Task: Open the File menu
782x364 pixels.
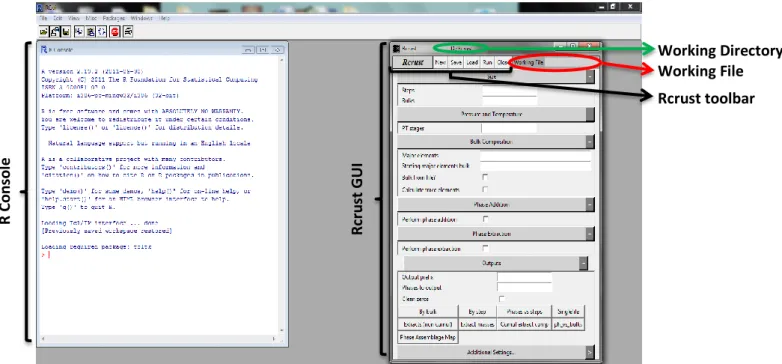Action: point(43,18)
